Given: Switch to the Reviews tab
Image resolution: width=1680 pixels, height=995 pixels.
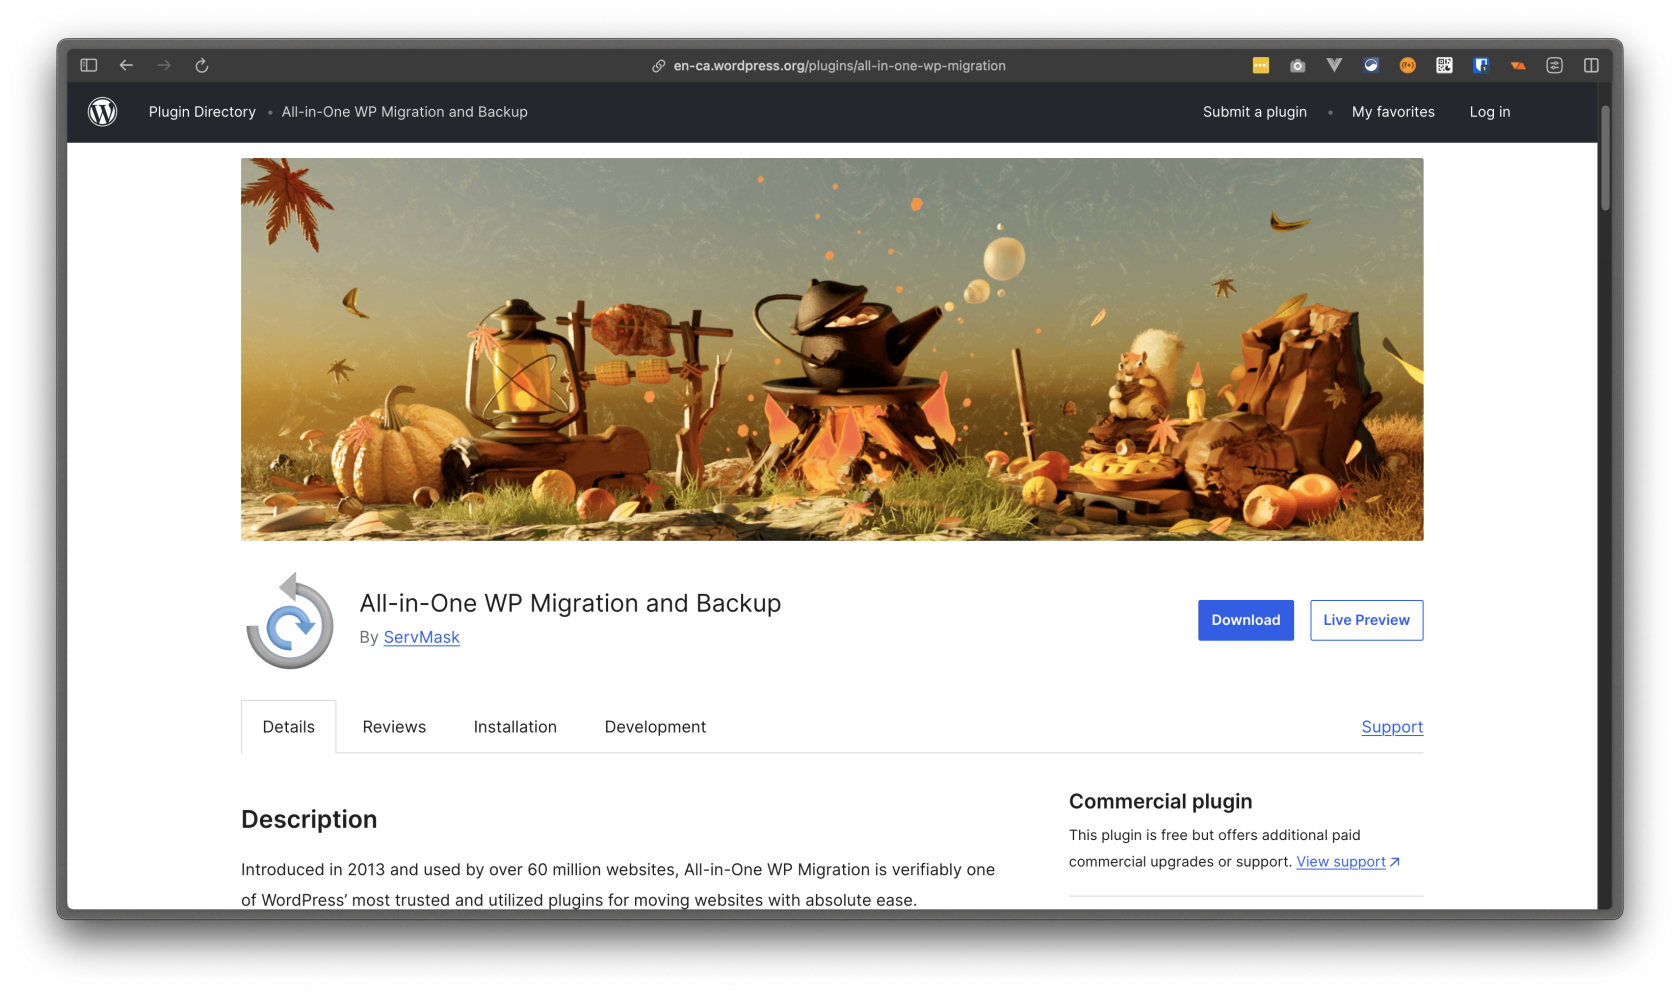Looking at the screenshot, I should [394, 727].
